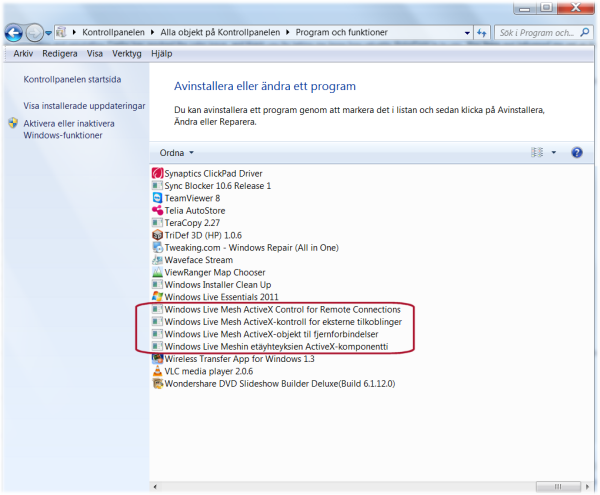Click the Tweaking.com Windows Repair icon
Image resolution: width=600 pixels, height=495 pixels.
pos(157,248)
